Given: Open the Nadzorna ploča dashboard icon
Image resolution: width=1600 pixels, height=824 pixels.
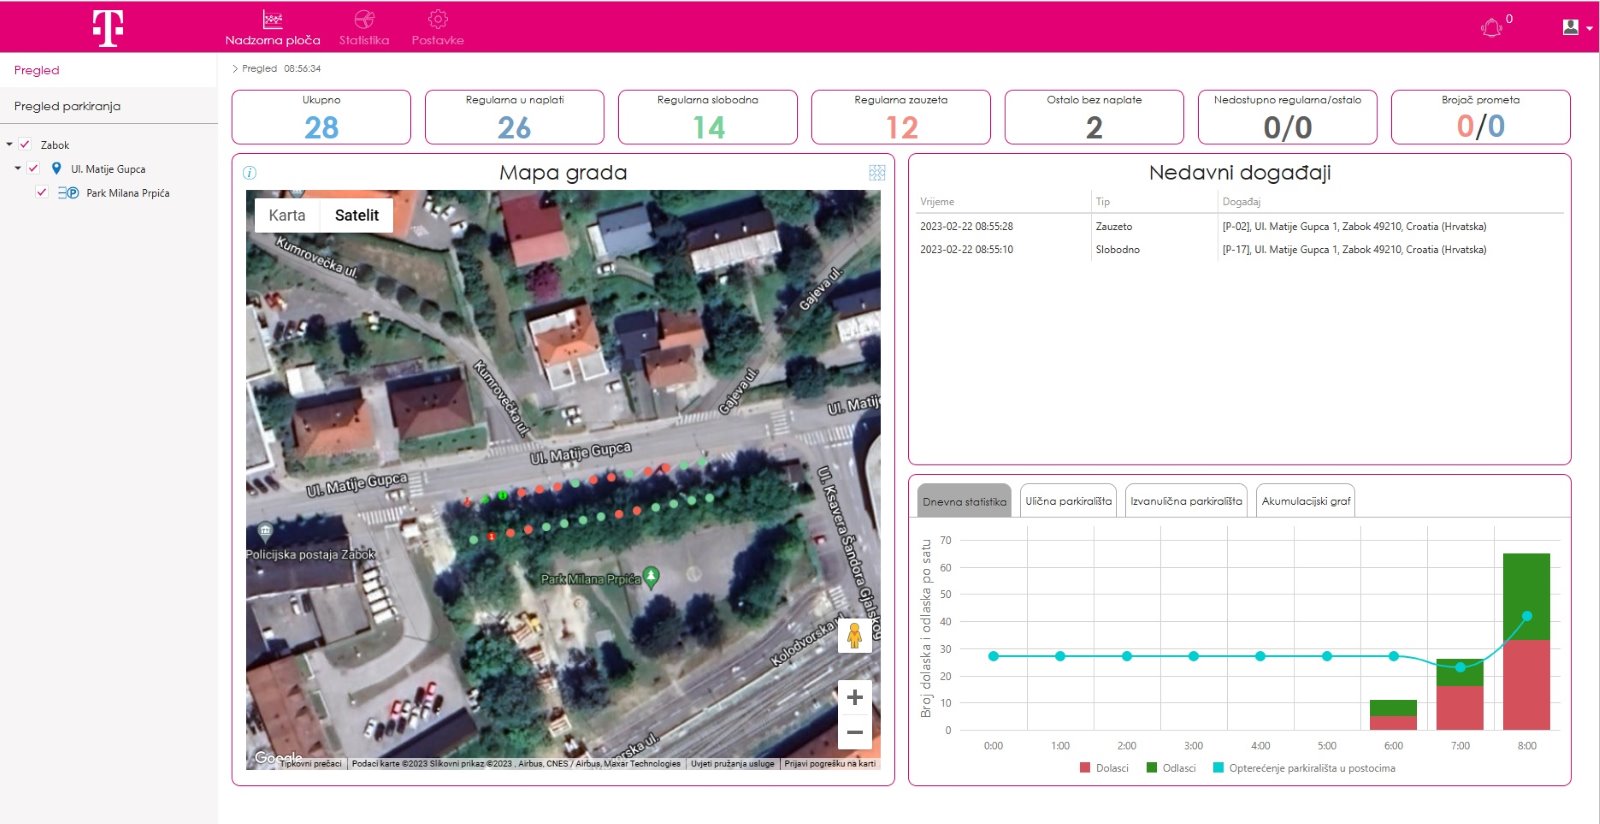Looking at the screenshot, I should click(x=272, y=20).
